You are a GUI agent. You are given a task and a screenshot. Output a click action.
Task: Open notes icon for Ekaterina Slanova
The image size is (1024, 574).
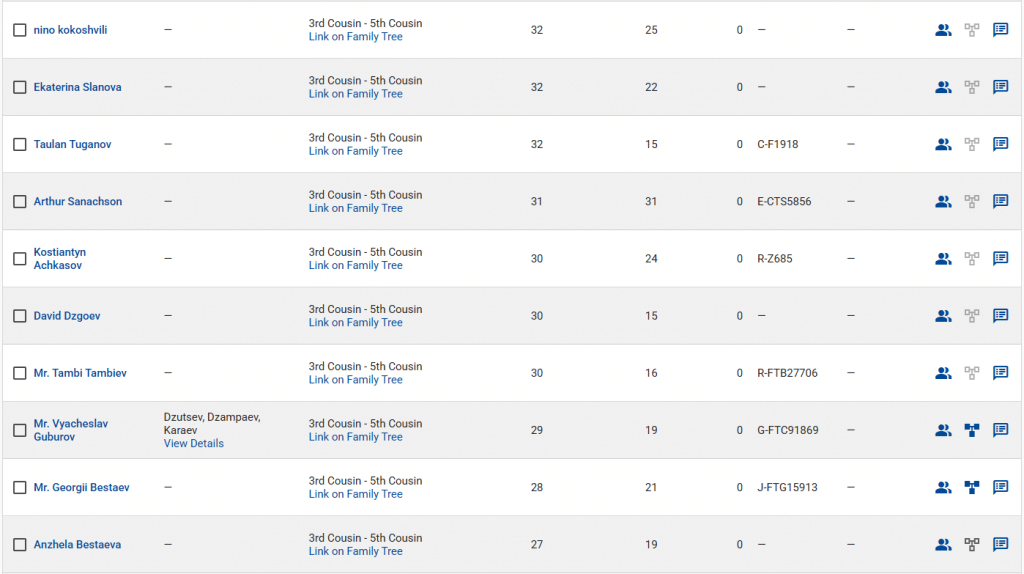(x=1000, y=87)
